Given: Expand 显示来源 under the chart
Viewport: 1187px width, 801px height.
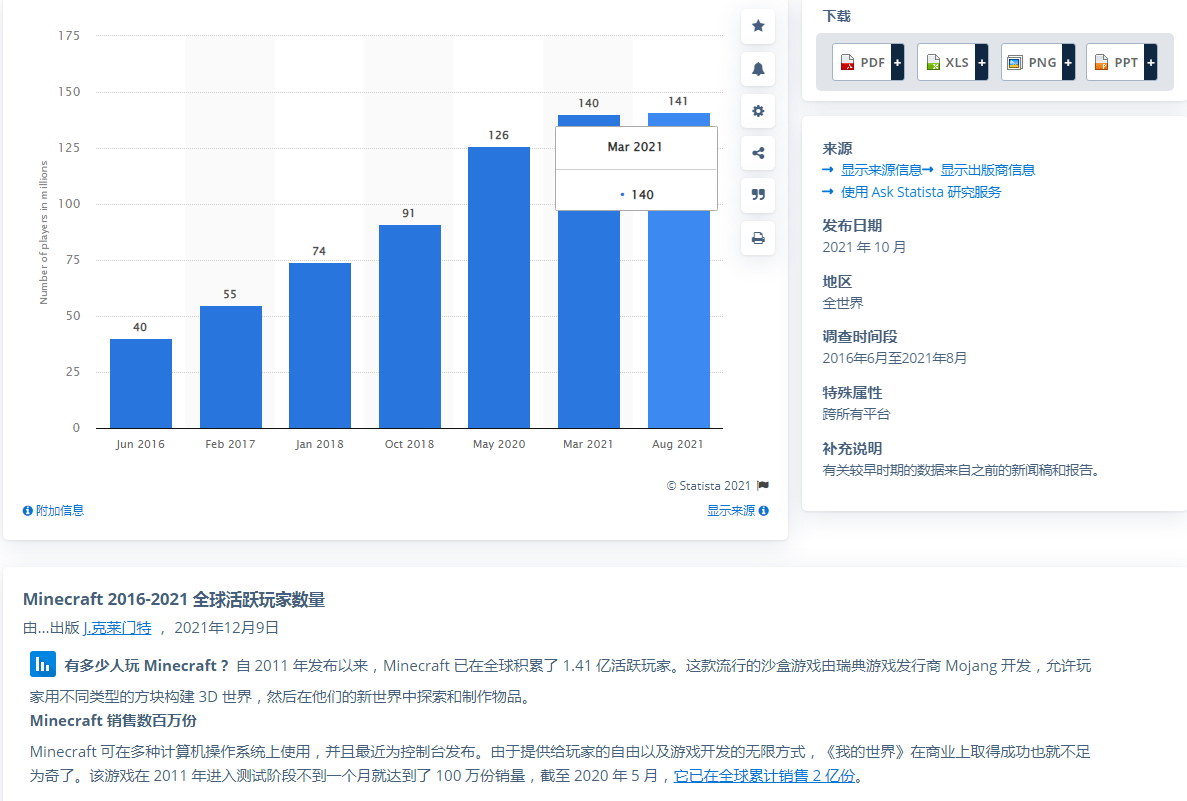Looking at the screenshot, I should click(x=737, y=510).
